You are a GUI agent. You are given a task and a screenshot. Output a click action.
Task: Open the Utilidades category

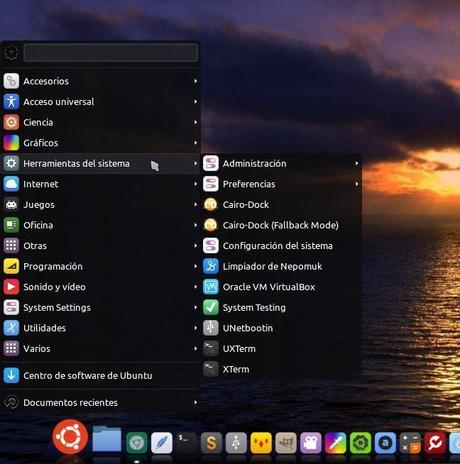(x=100, y=328)
